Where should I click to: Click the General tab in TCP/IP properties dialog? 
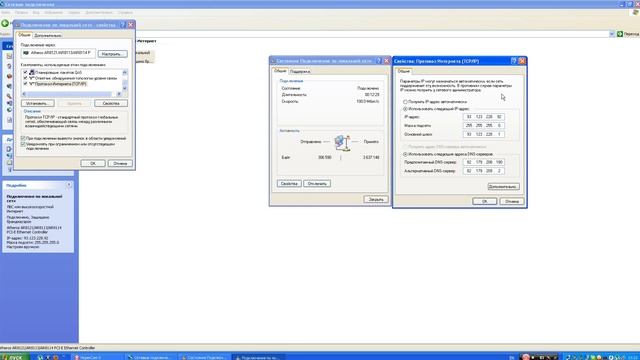404,71
